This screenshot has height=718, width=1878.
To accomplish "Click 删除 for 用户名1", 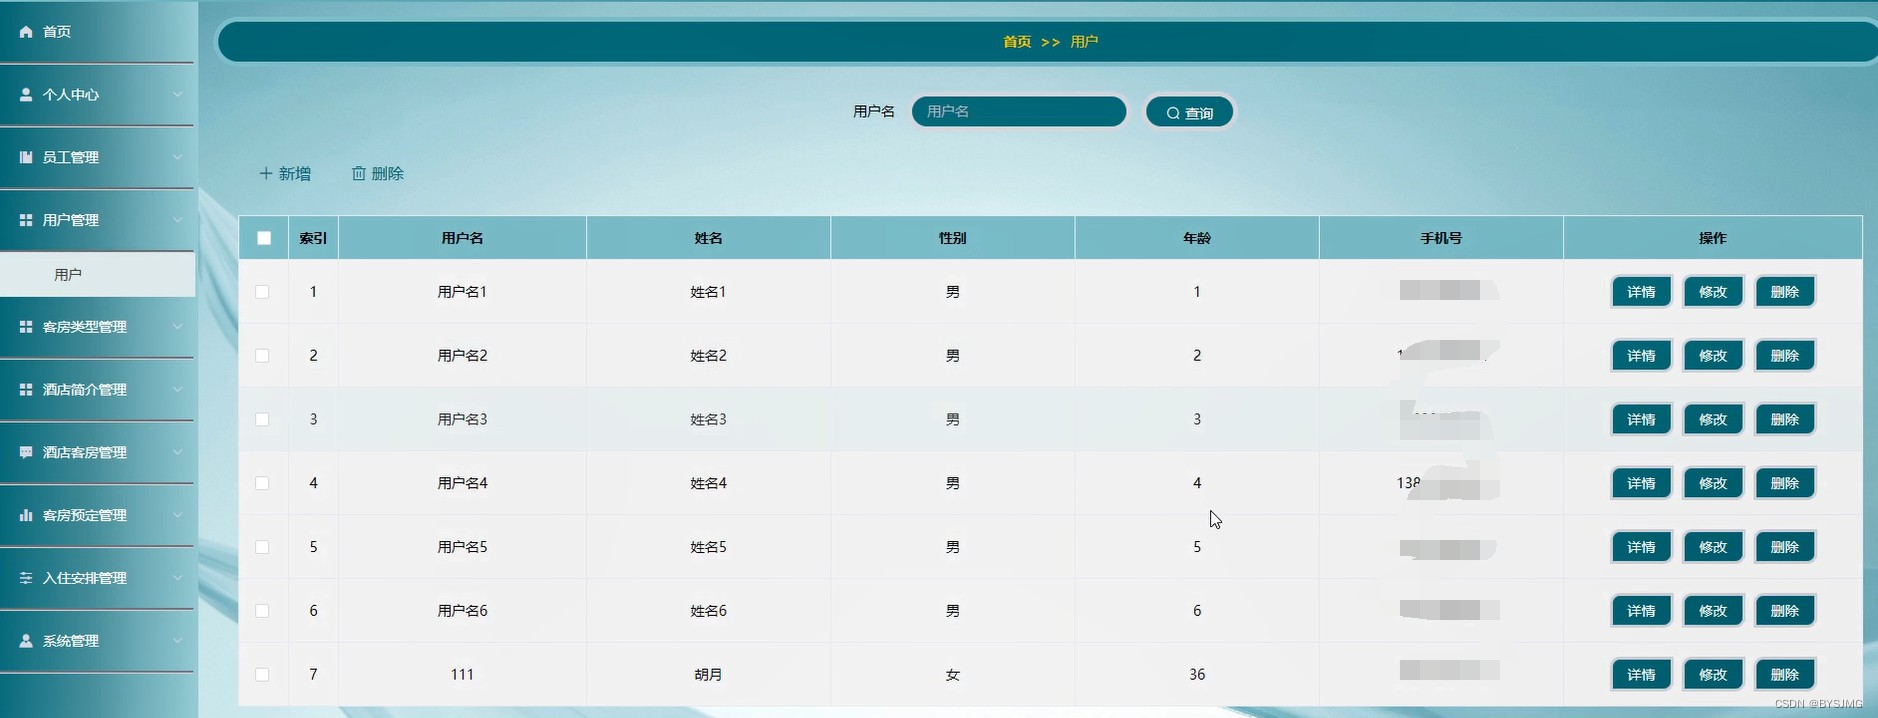I will (x=1785, y=292).
